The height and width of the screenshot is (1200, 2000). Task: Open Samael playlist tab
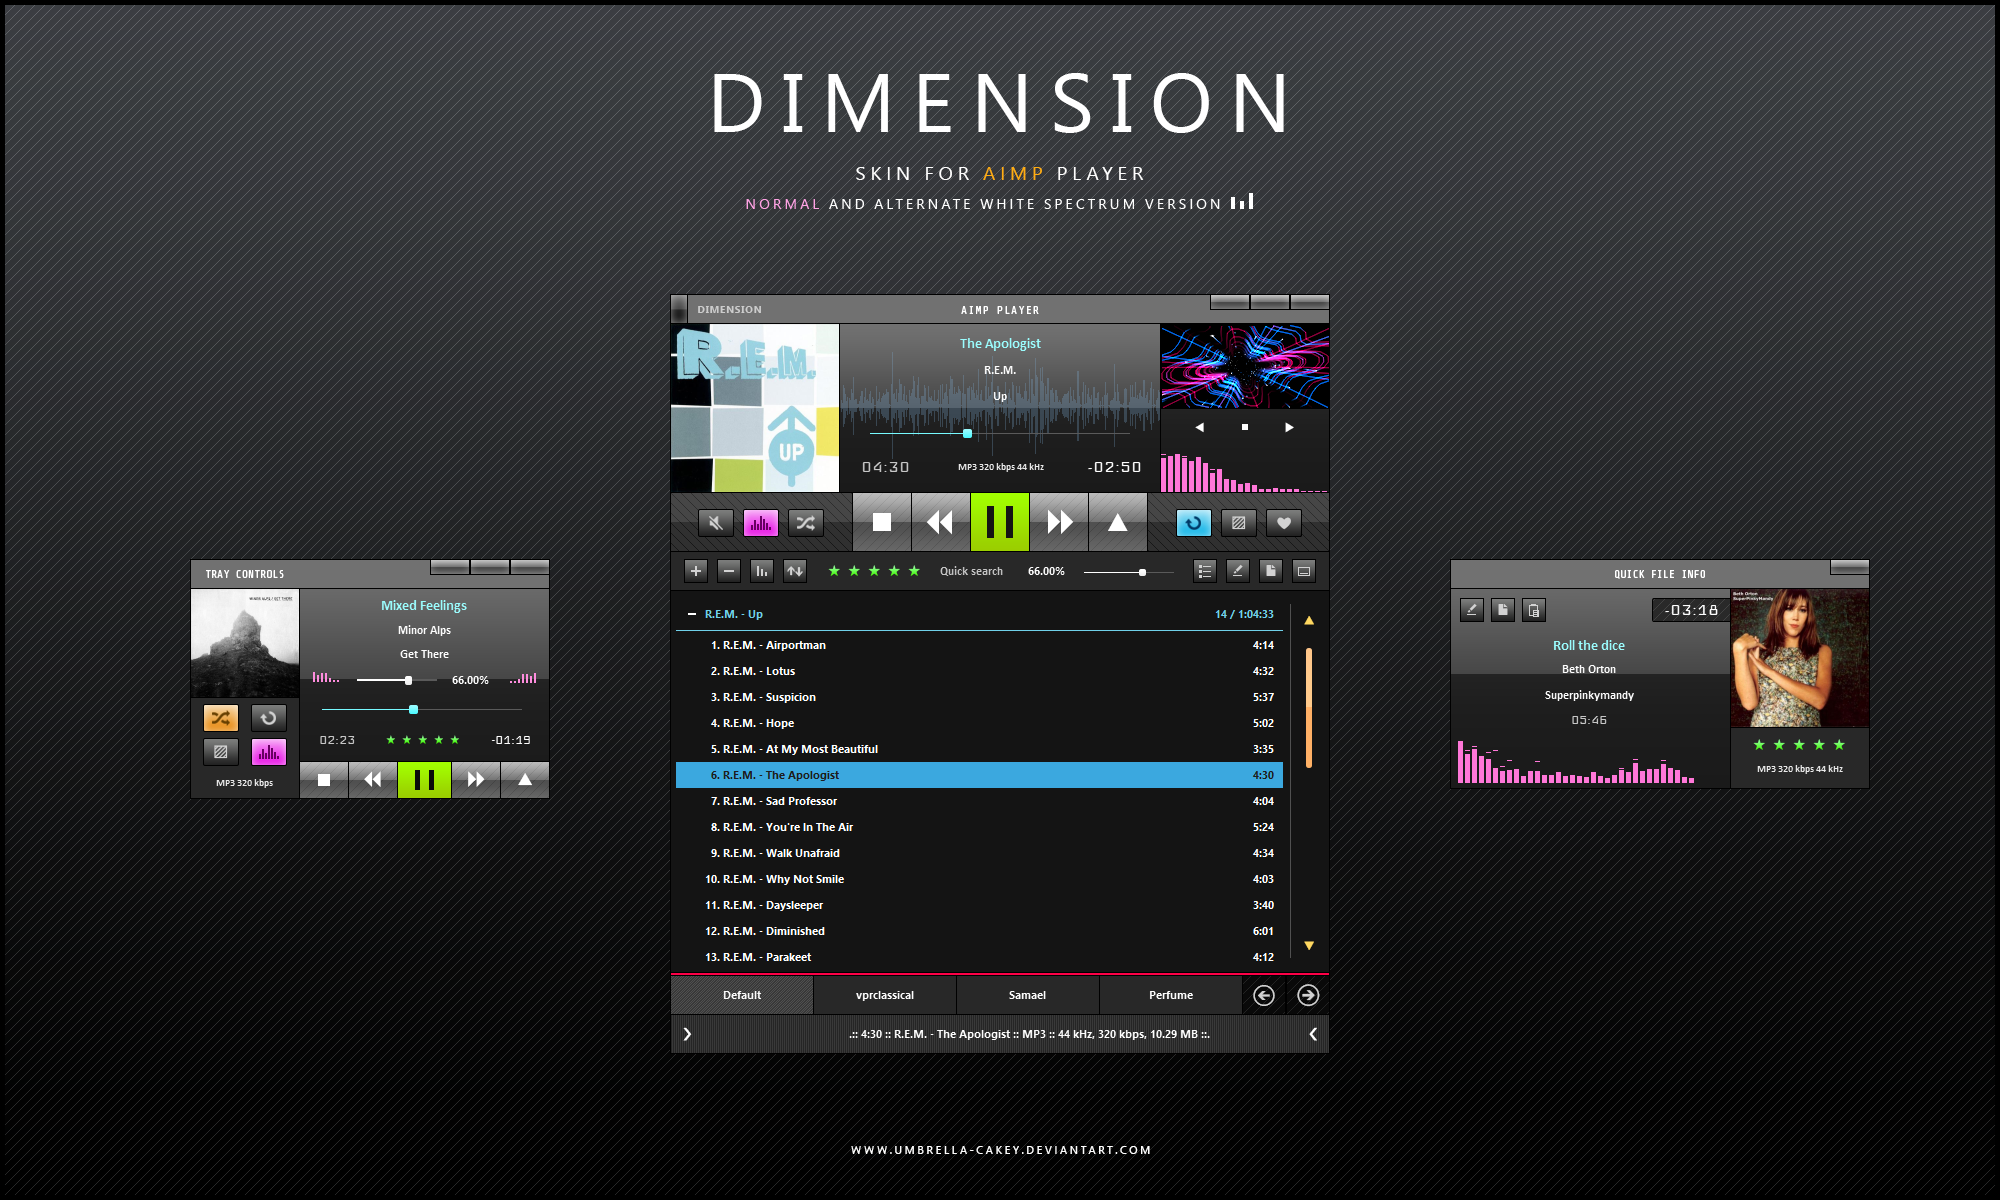1027,995
